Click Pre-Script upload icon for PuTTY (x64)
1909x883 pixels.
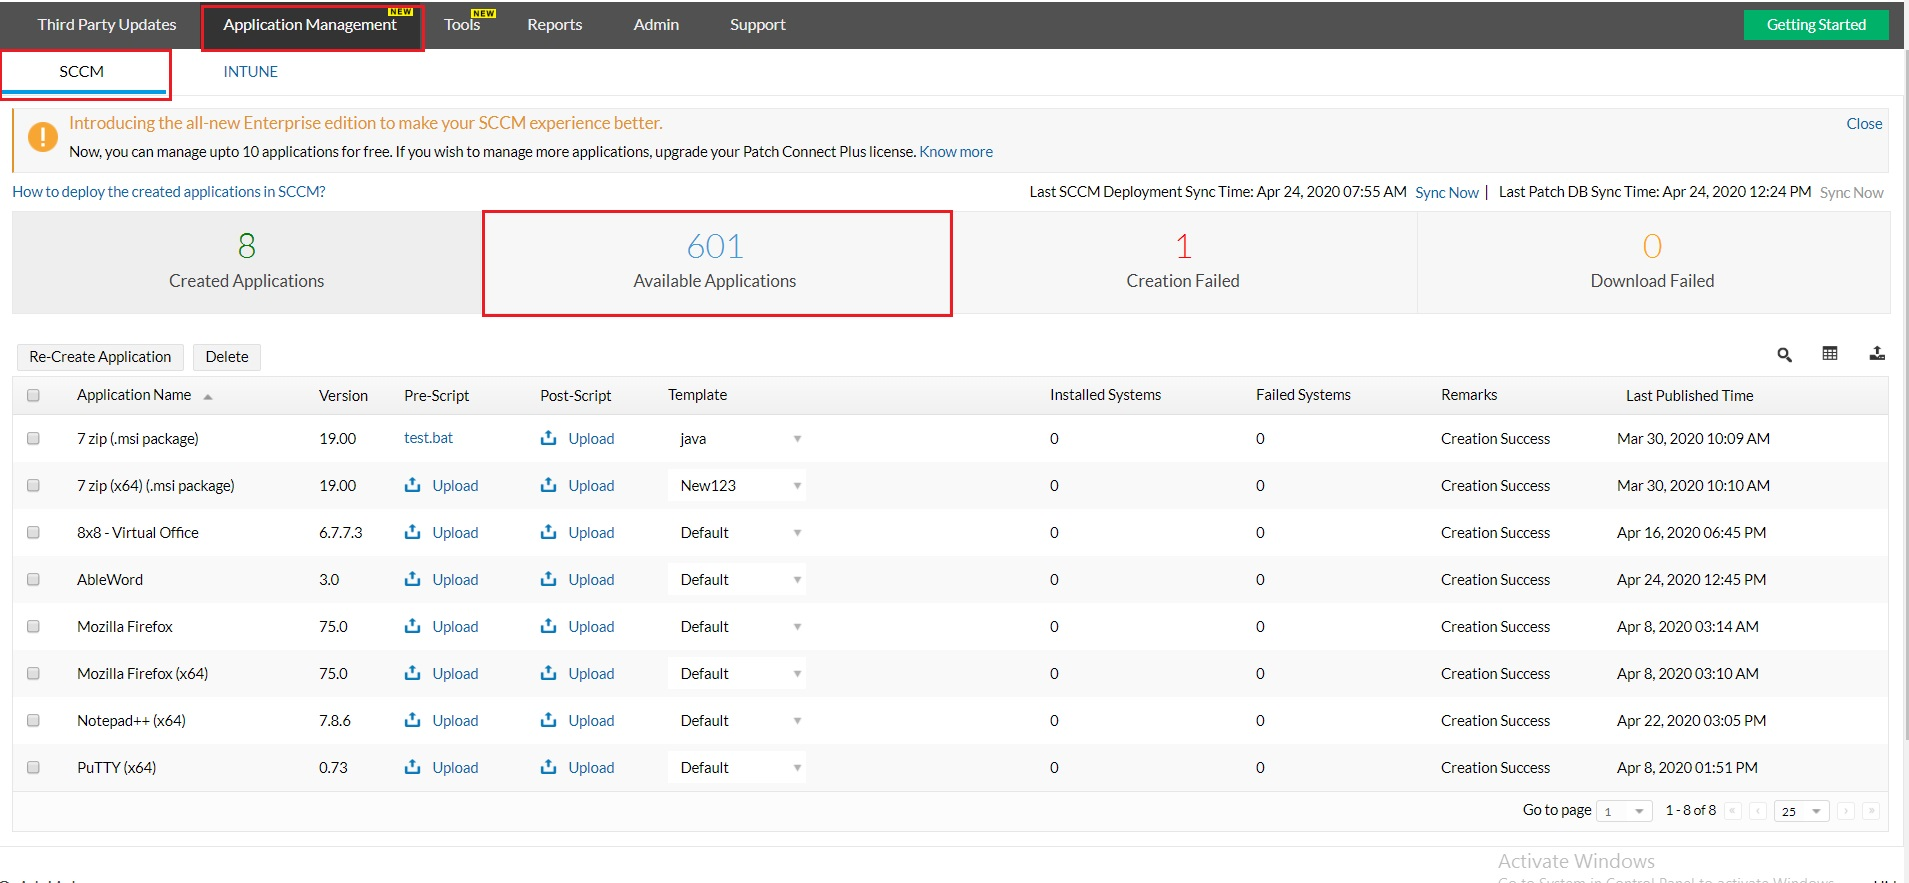point(412,767)
